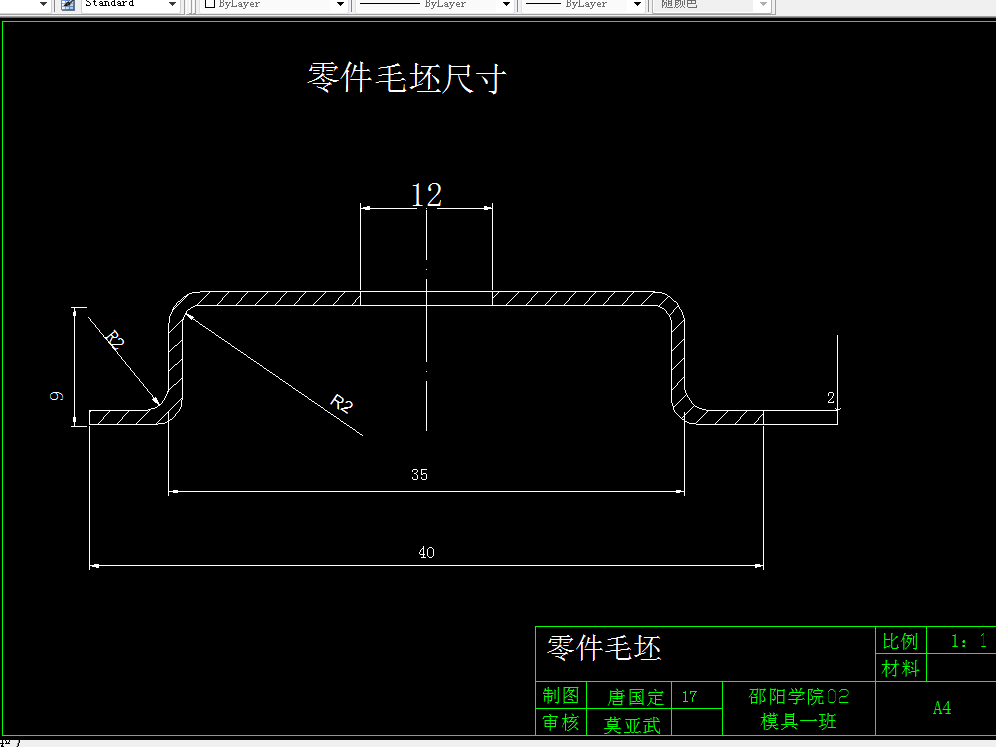Select the dimension labeled 12
Screen dimensions: 996x747
pyautogui.click(x=426, y=196)
